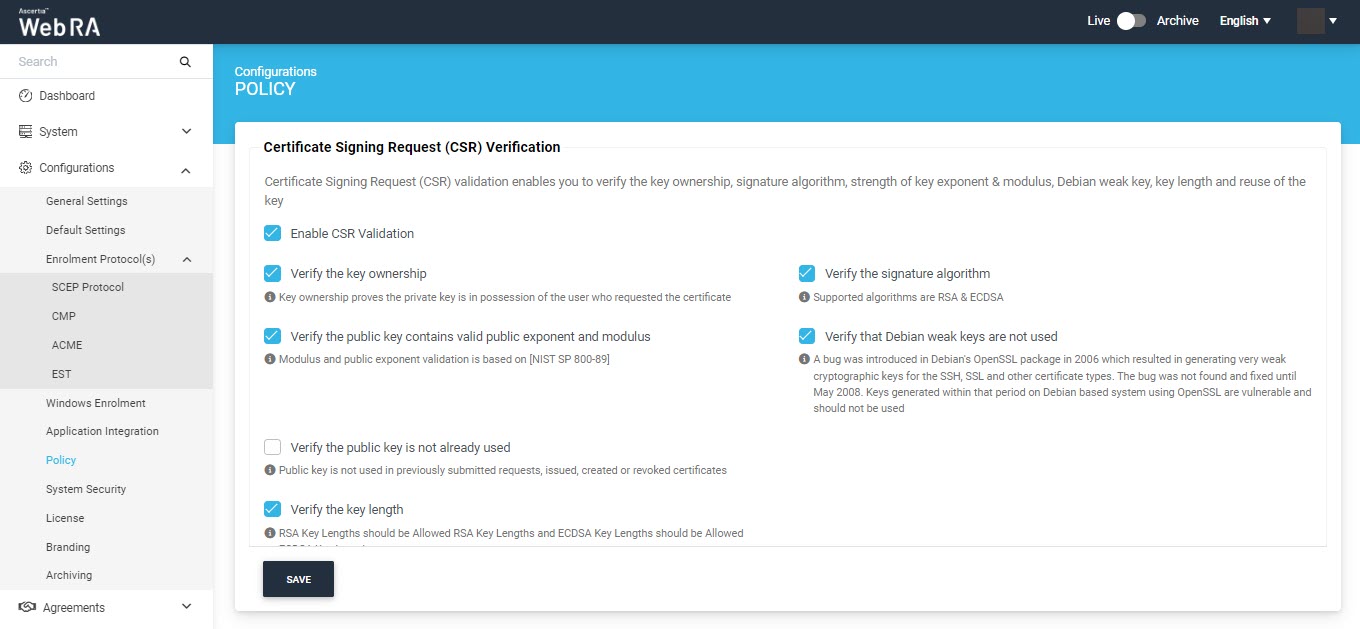Screen dimensions: 1360x629
Task: Select SCEP Protocol in sidebar
Action: (88, 287)
